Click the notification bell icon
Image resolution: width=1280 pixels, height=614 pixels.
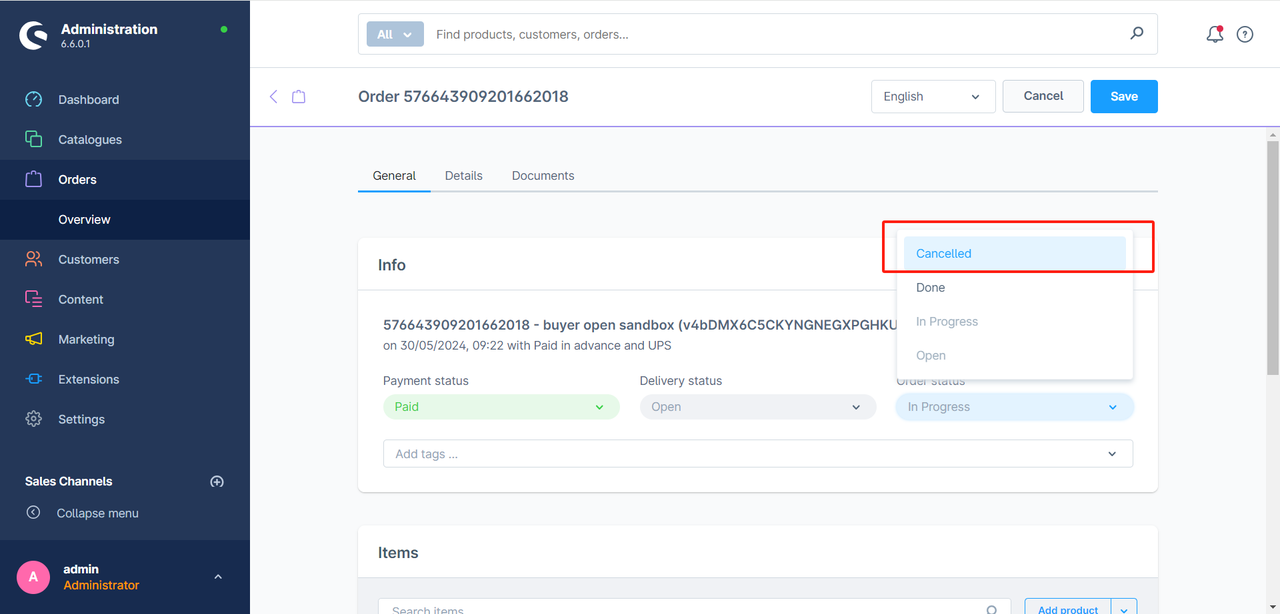[1214, 34]
